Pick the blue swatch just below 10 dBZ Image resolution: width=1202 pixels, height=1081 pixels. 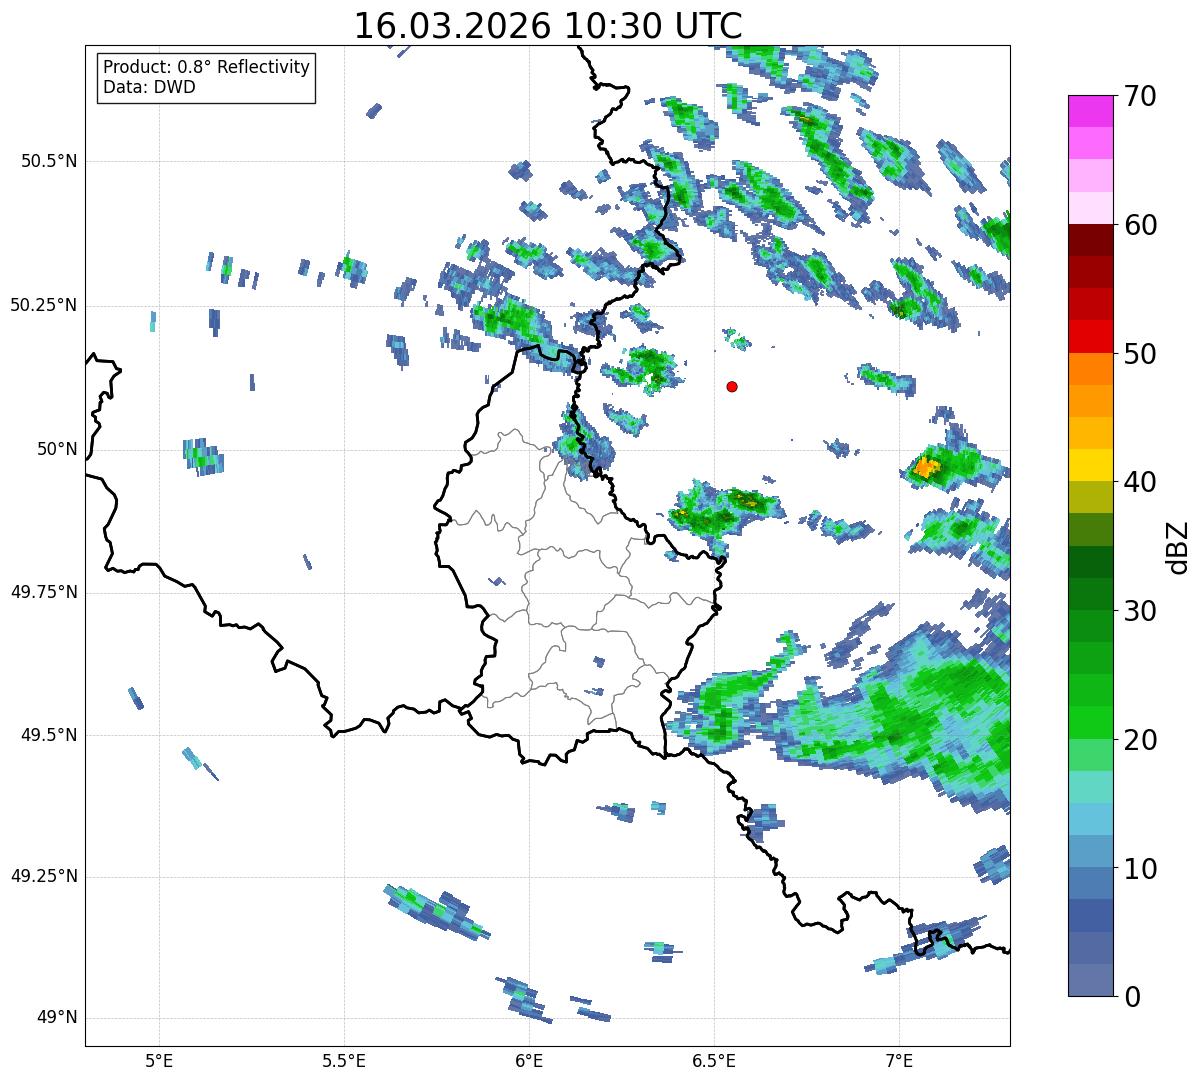pyautogui.click(x=1091, y=884)
